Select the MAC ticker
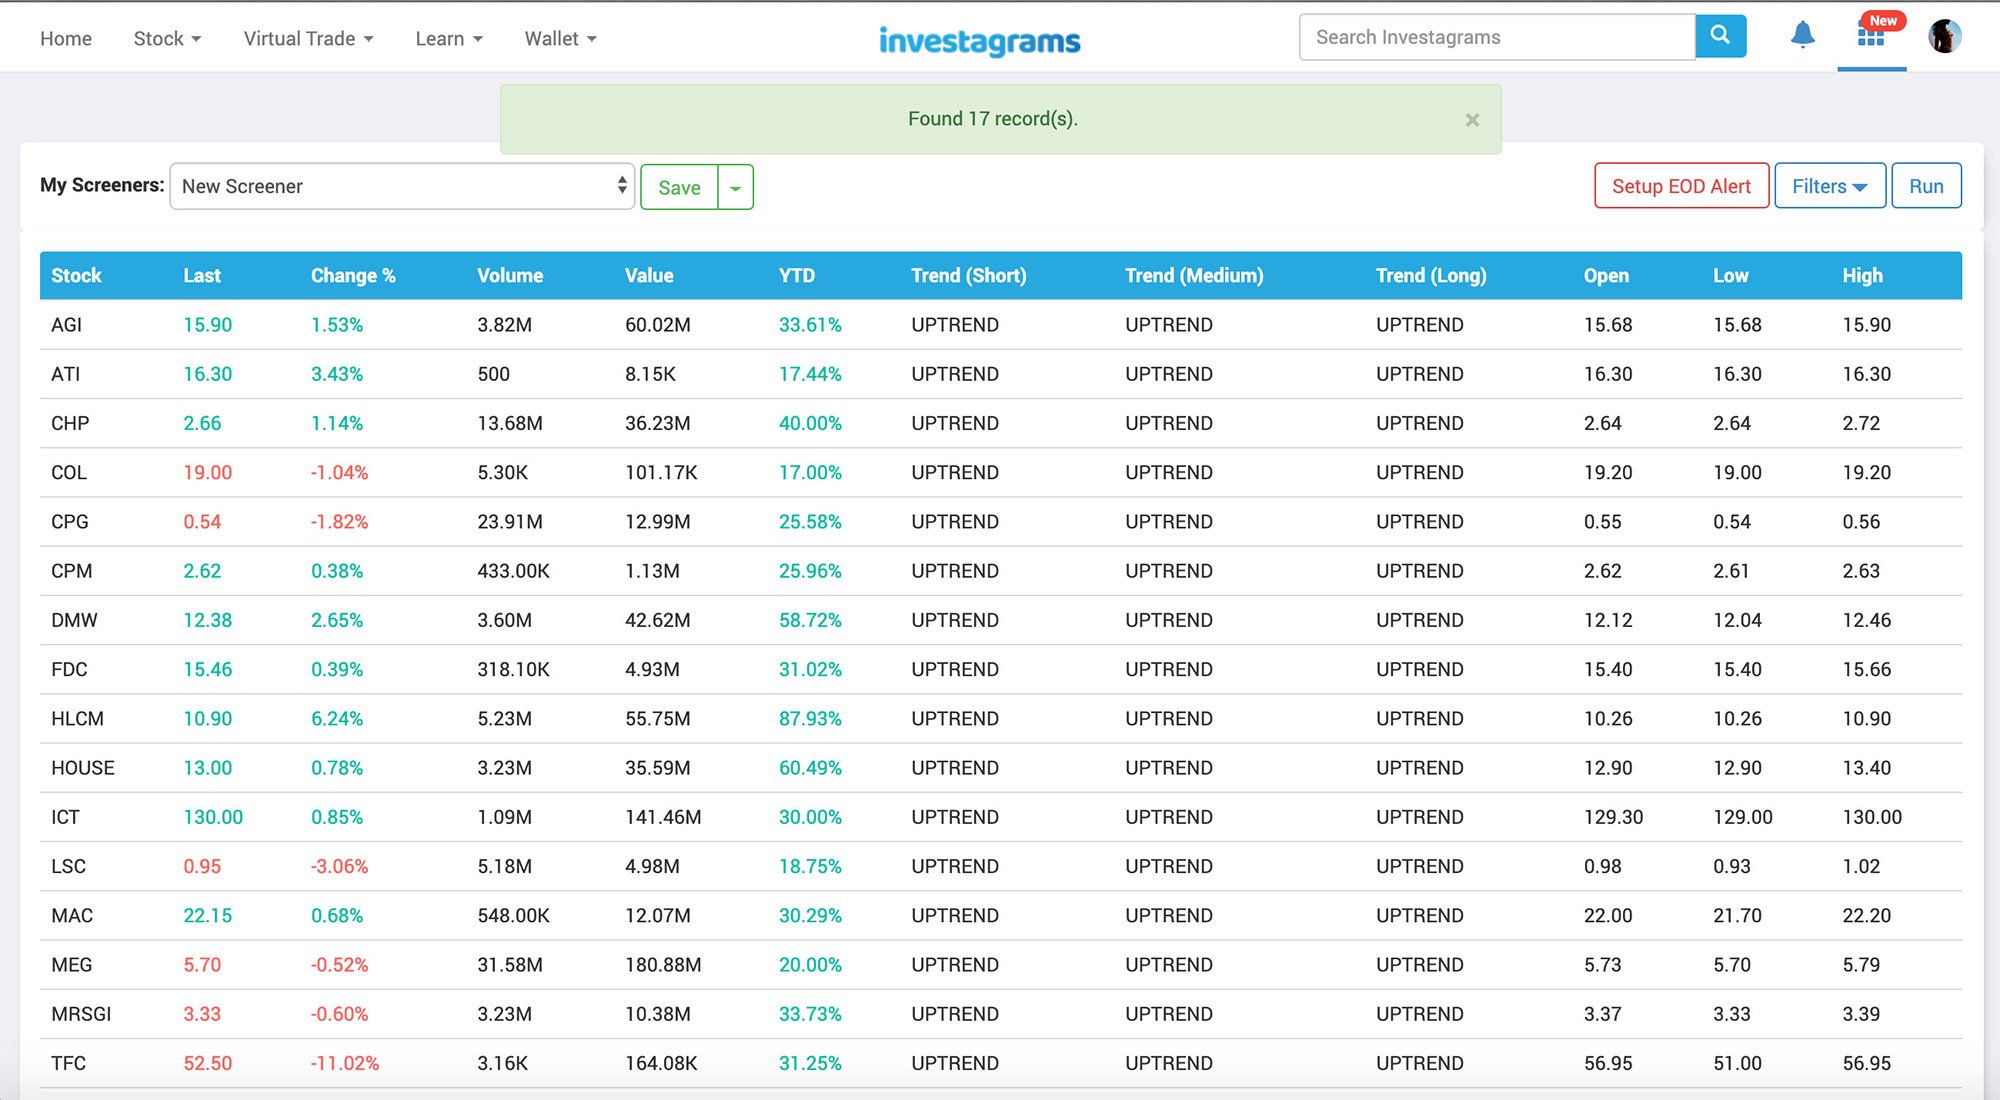 coord(71,916)
